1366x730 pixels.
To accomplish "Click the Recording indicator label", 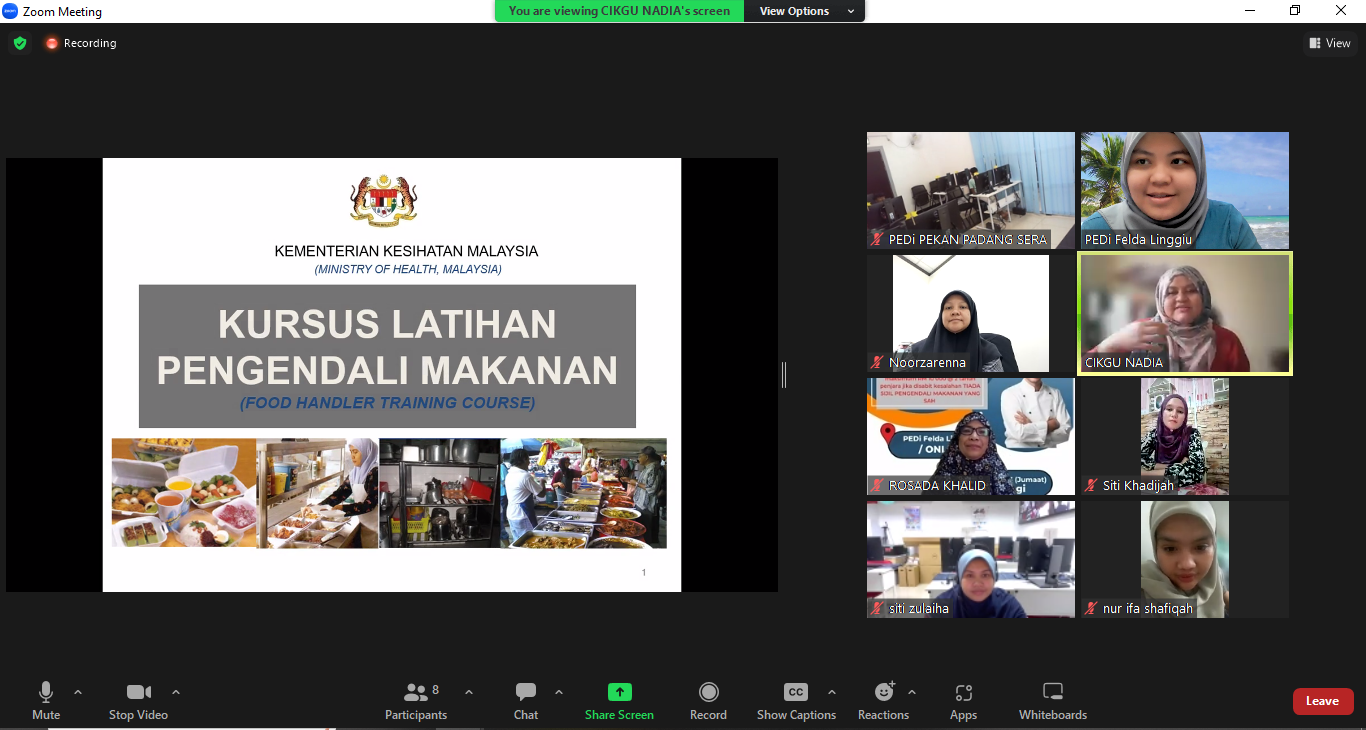I will 89,43.
